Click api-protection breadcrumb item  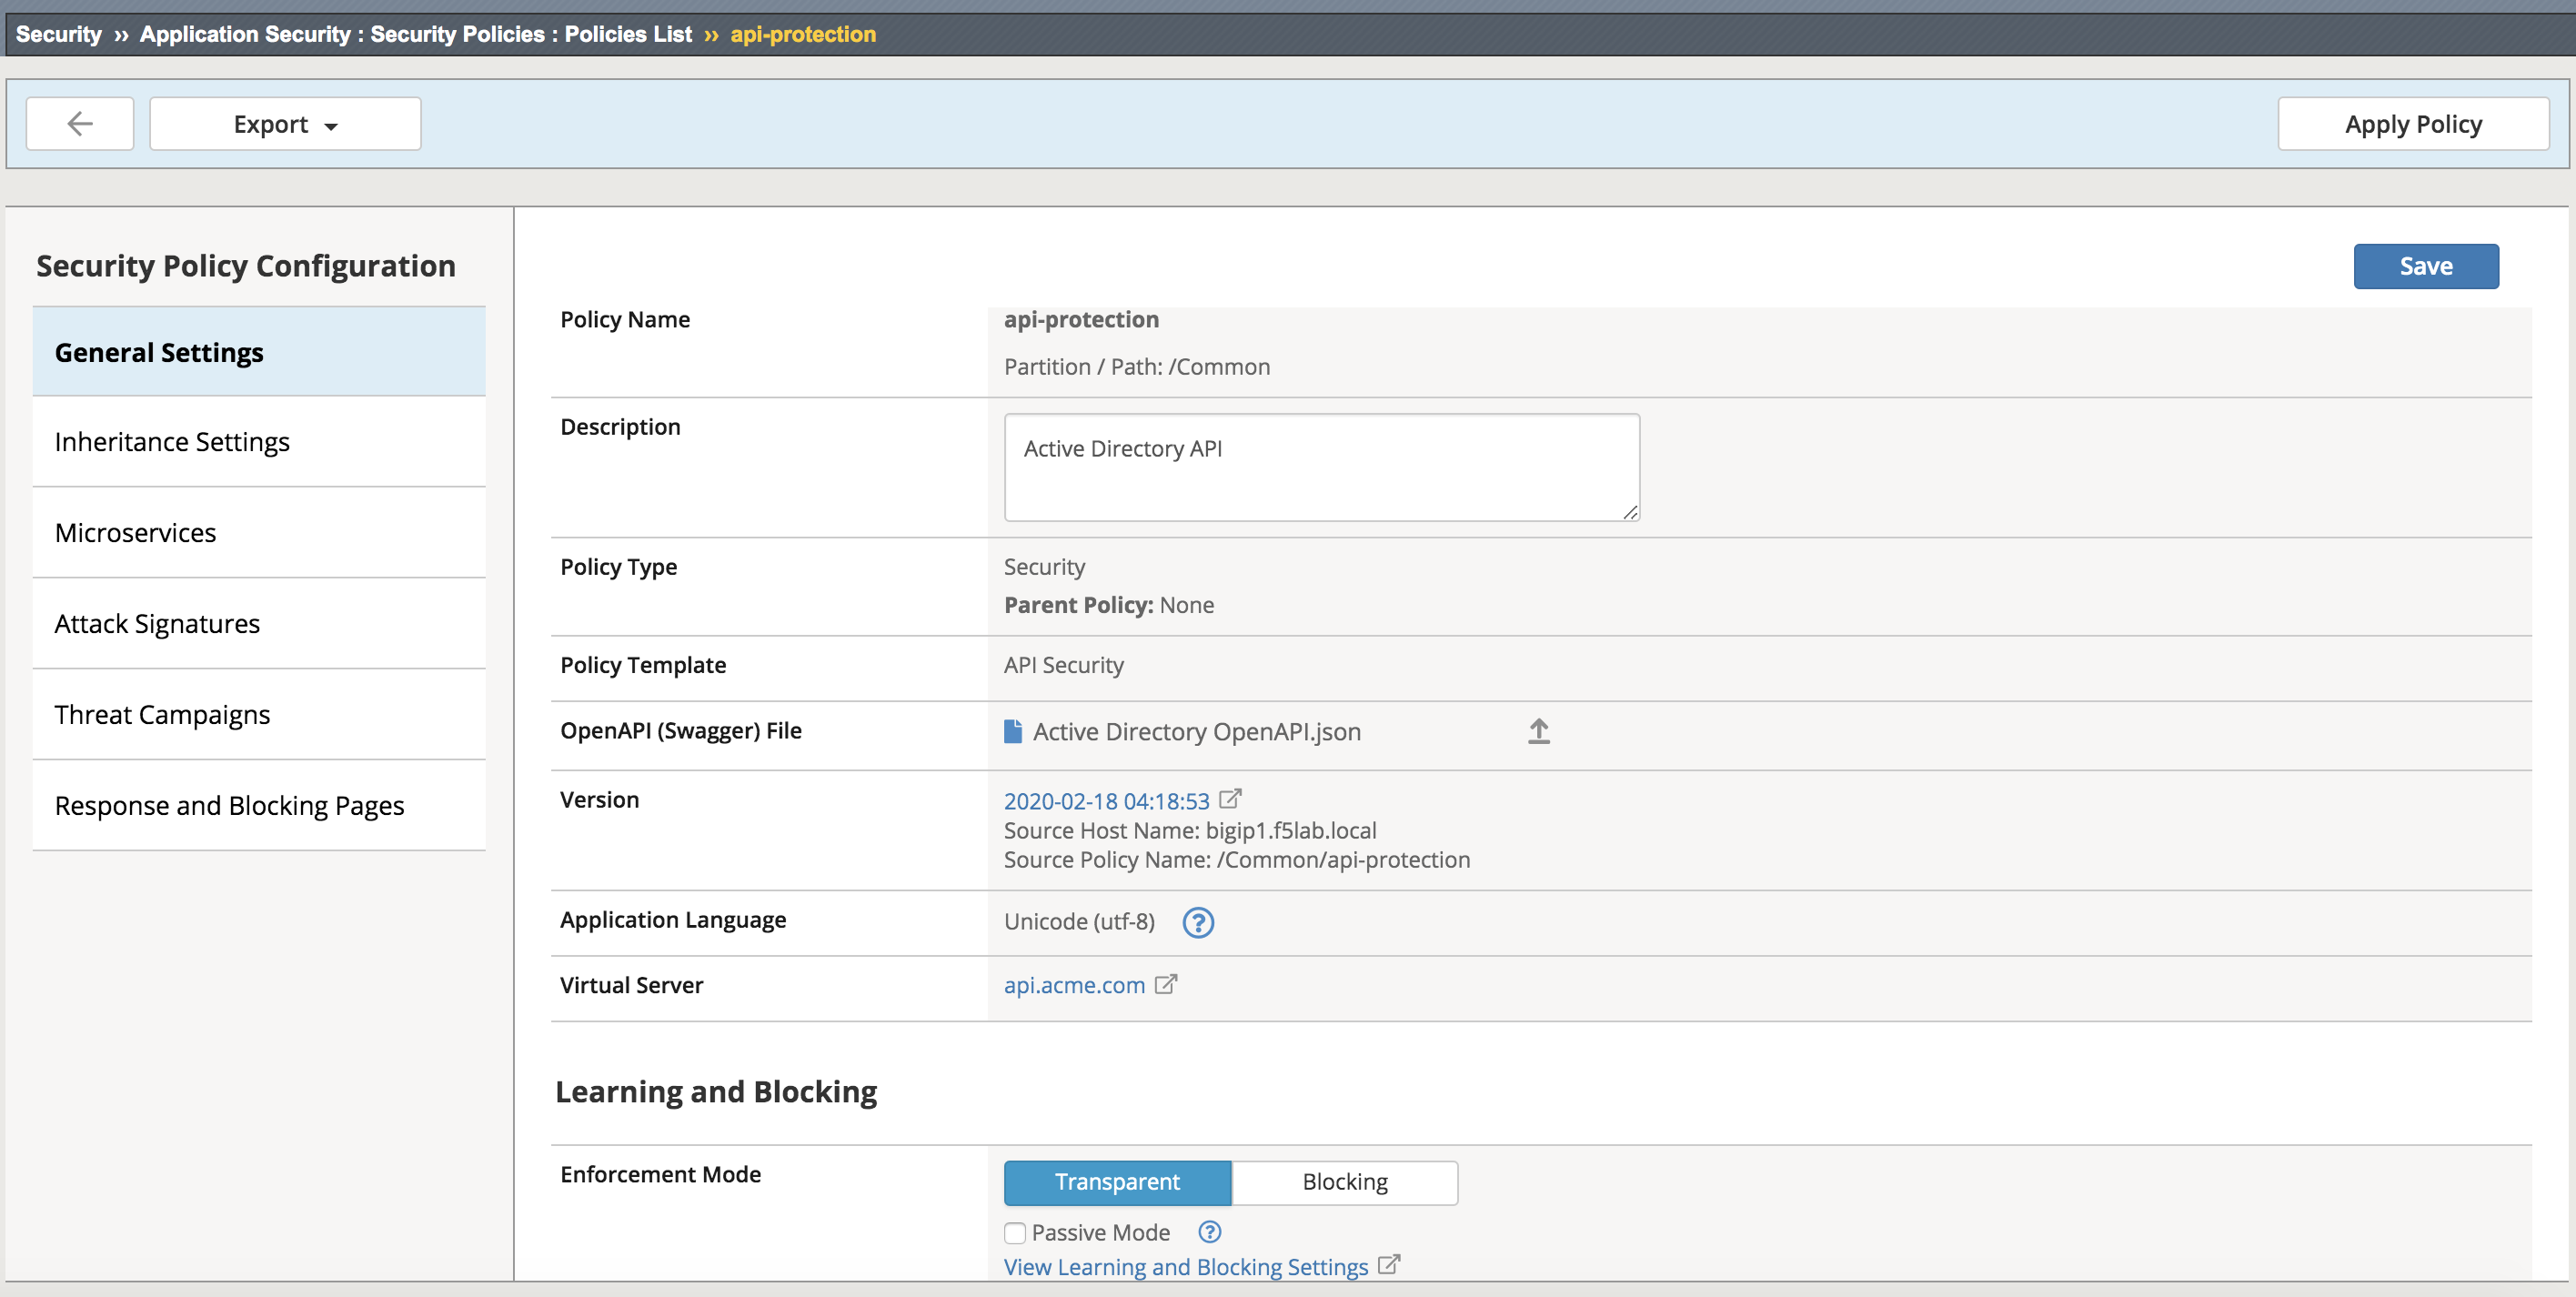[x=803, y=34]
